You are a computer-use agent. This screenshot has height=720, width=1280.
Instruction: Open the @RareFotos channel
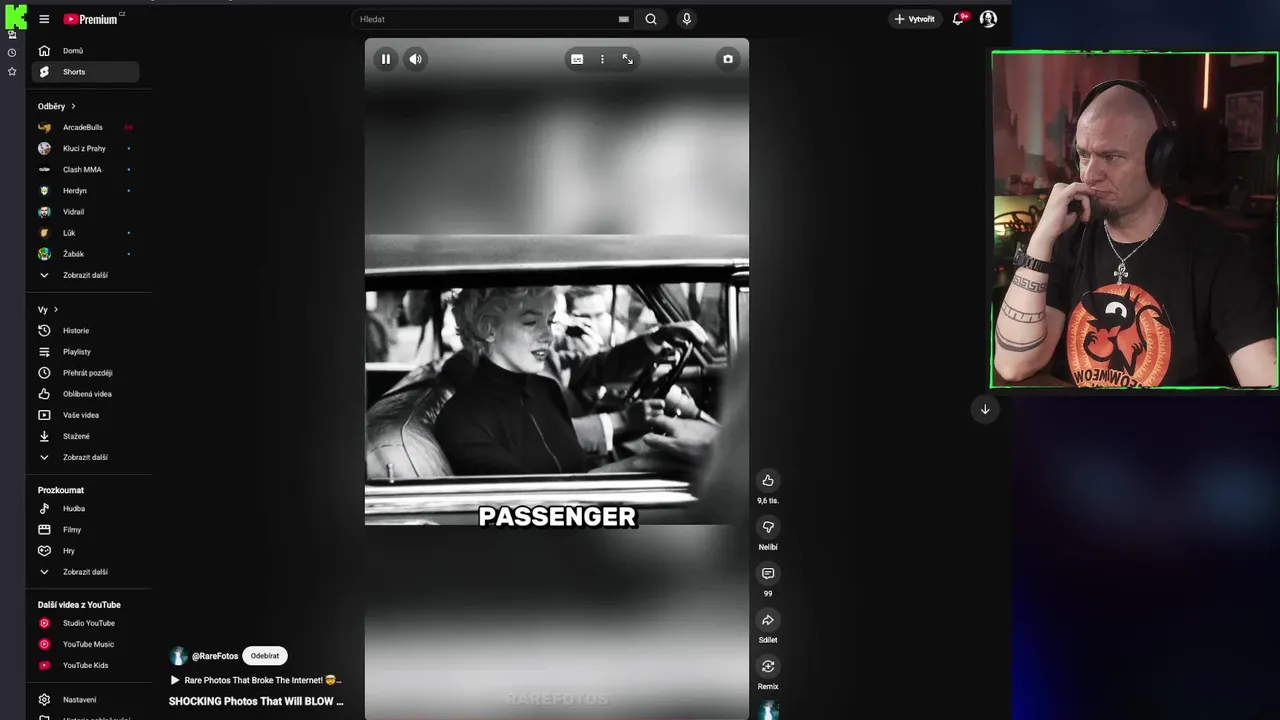215,656
